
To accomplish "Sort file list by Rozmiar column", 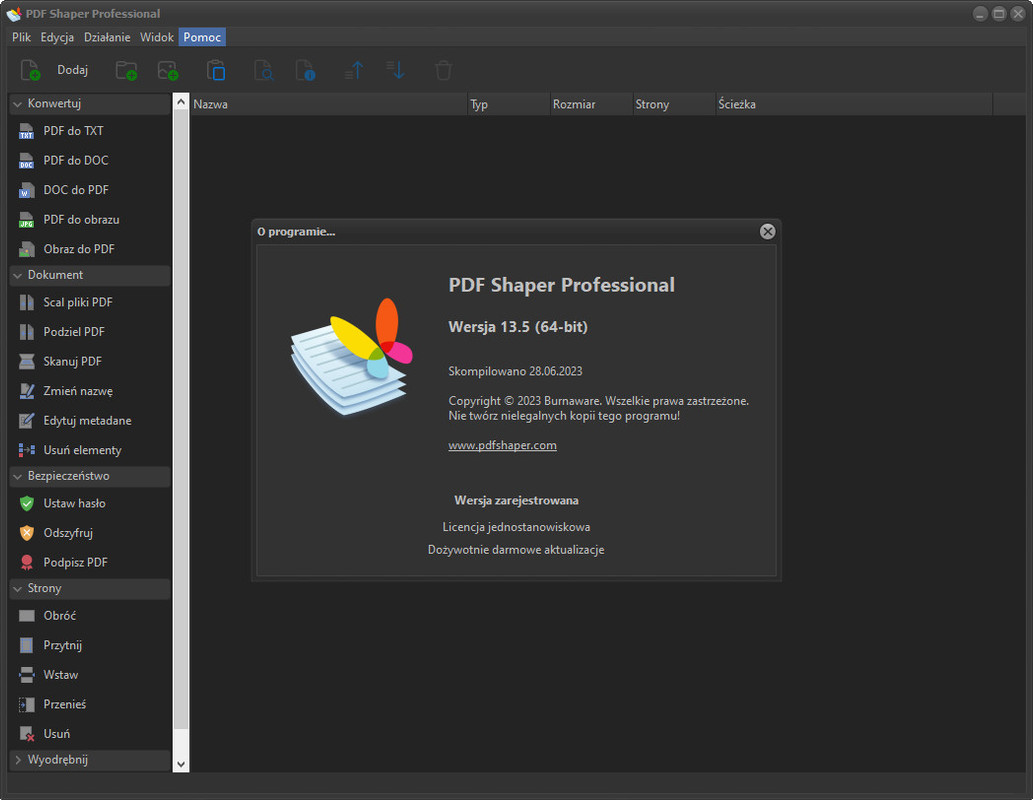I will (x=592, y=104).
